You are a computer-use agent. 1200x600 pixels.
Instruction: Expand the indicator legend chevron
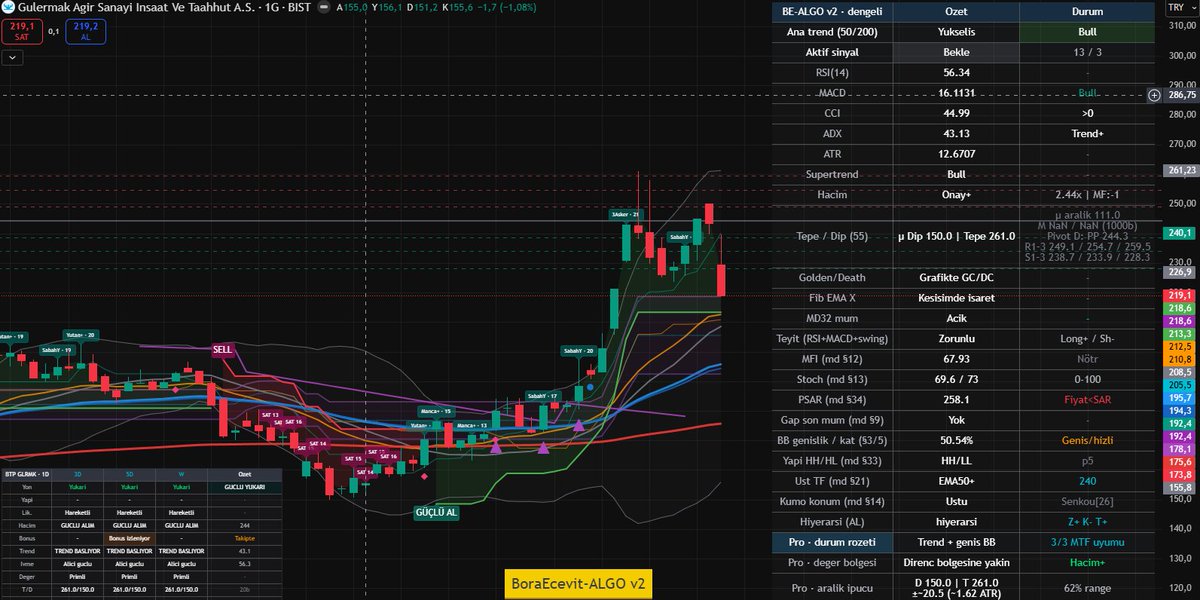[13, 58]
